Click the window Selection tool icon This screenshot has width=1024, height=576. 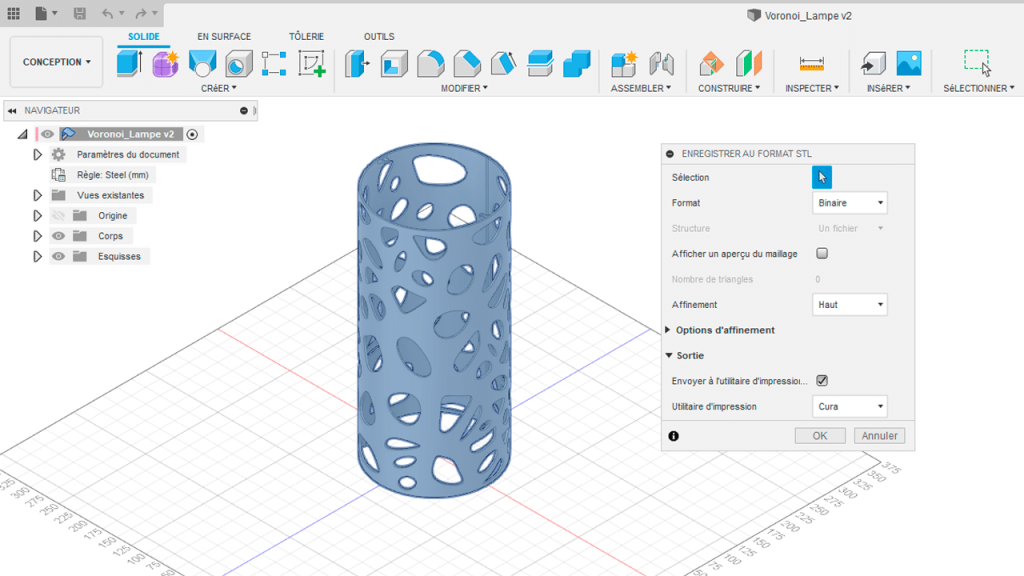click(978, 63)
